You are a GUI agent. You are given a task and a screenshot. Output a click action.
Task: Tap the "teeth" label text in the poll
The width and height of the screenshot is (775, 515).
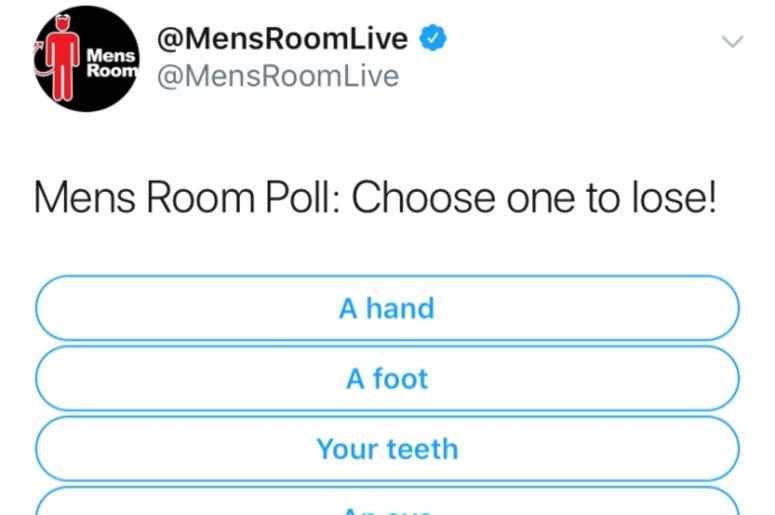tap(423, 449)
